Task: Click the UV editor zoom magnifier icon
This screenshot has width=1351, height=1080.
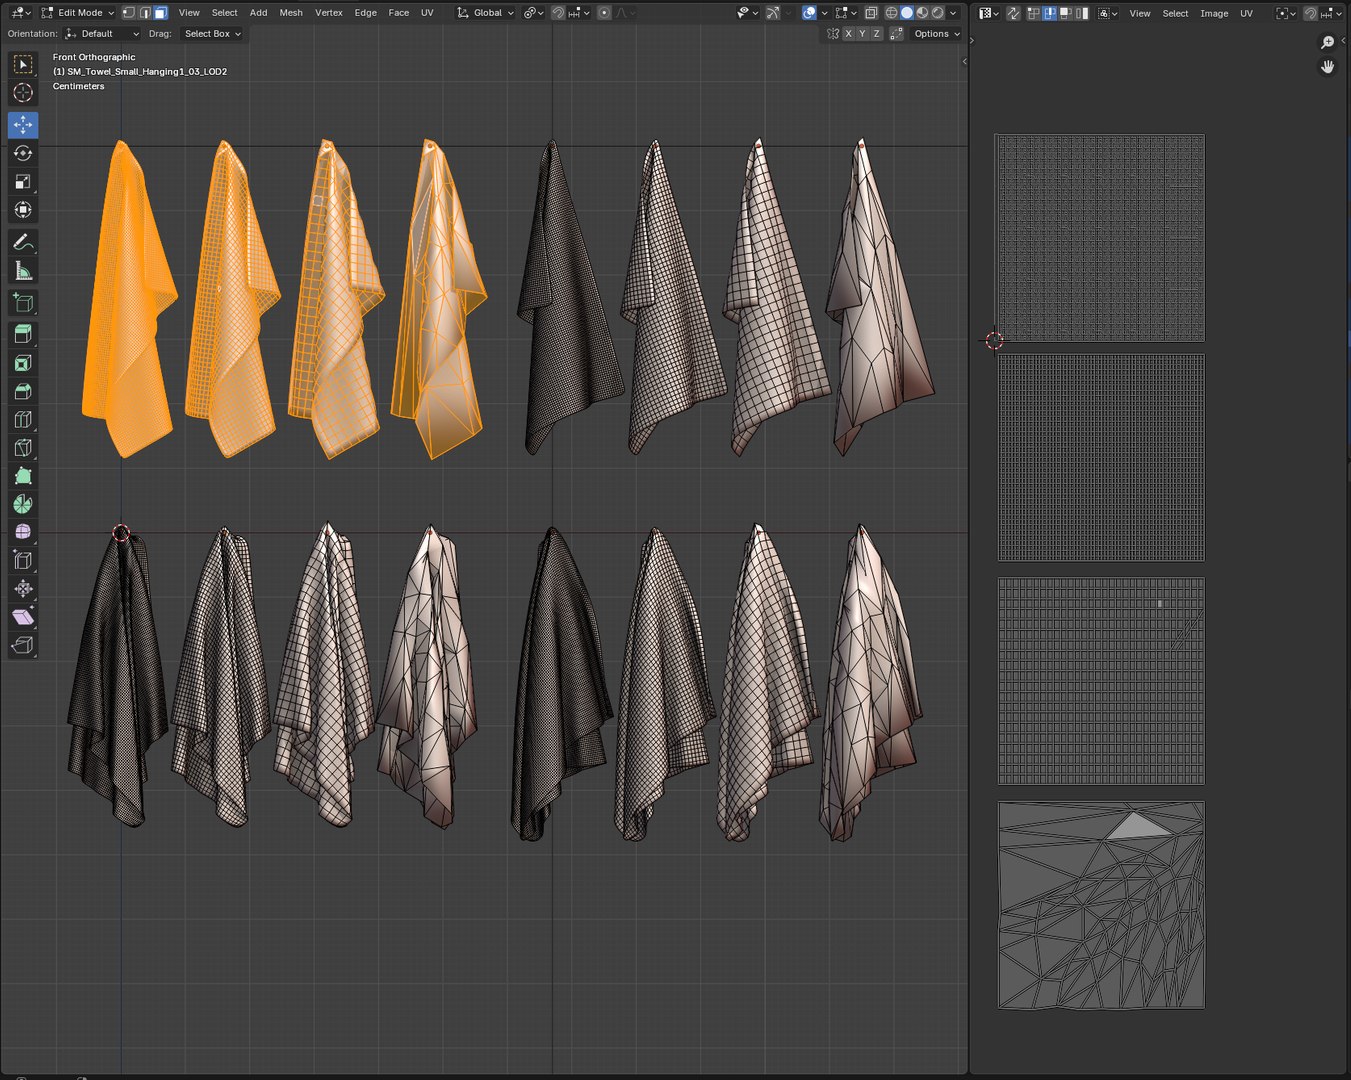Action: [x=1327, y=42]
